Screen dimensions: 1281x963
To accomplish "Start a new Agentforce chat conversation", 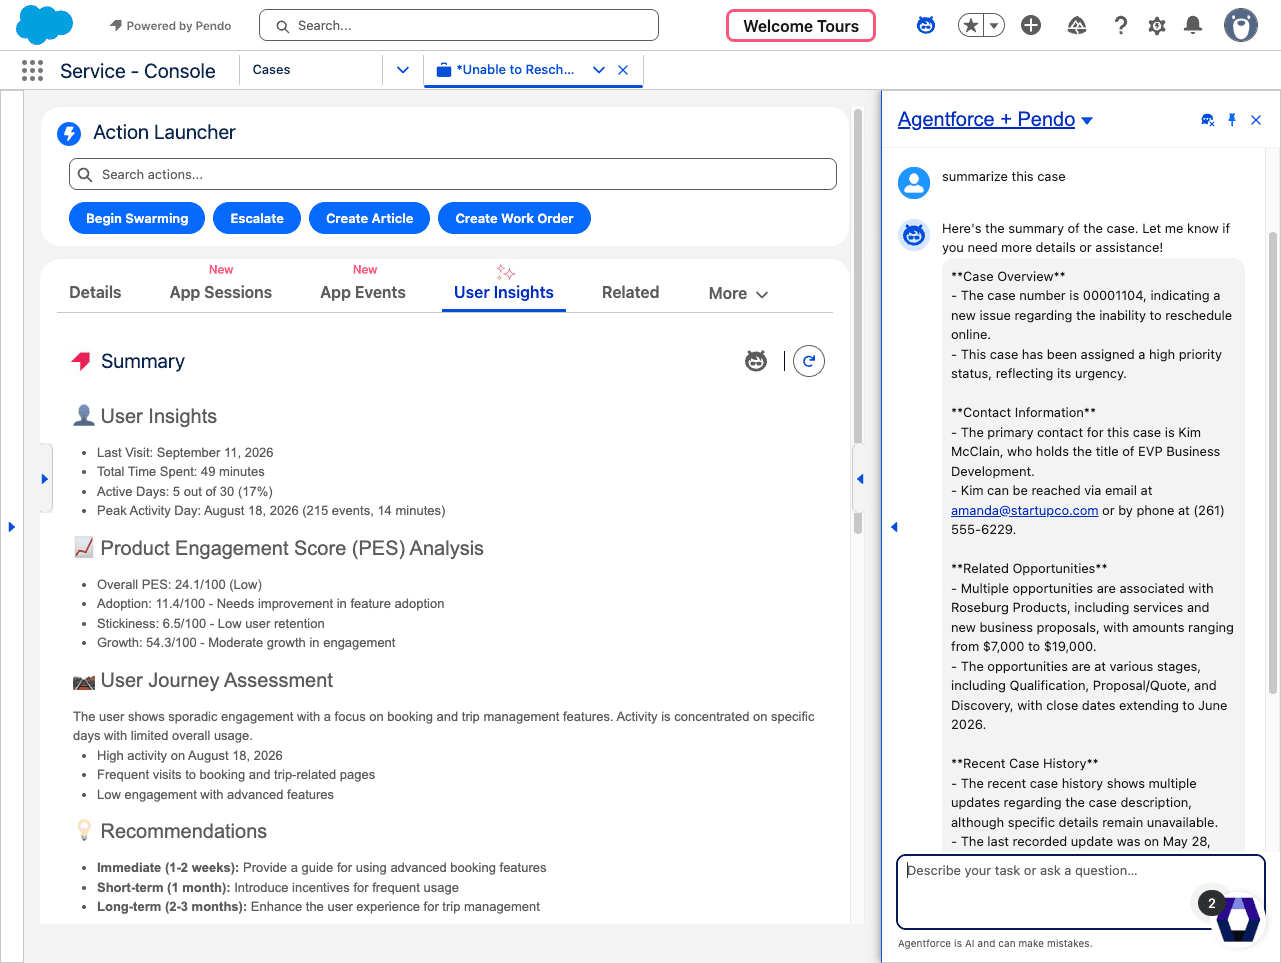I will click(1208, 120).
